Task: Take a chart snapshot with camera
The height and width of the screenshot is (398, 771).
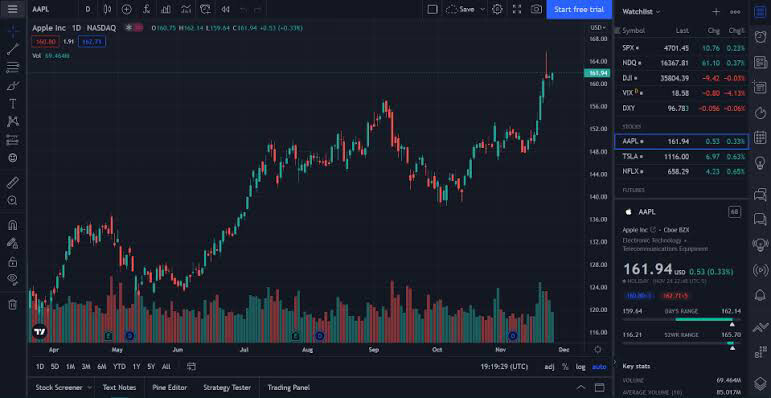Action: [536, 9]
